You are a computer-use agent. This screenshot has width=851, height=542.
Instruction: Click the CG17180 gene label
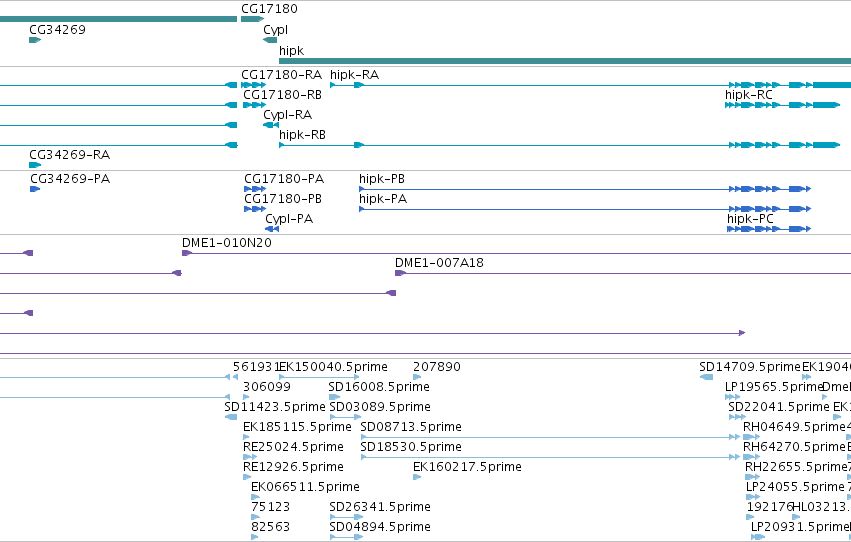[269, 9]
